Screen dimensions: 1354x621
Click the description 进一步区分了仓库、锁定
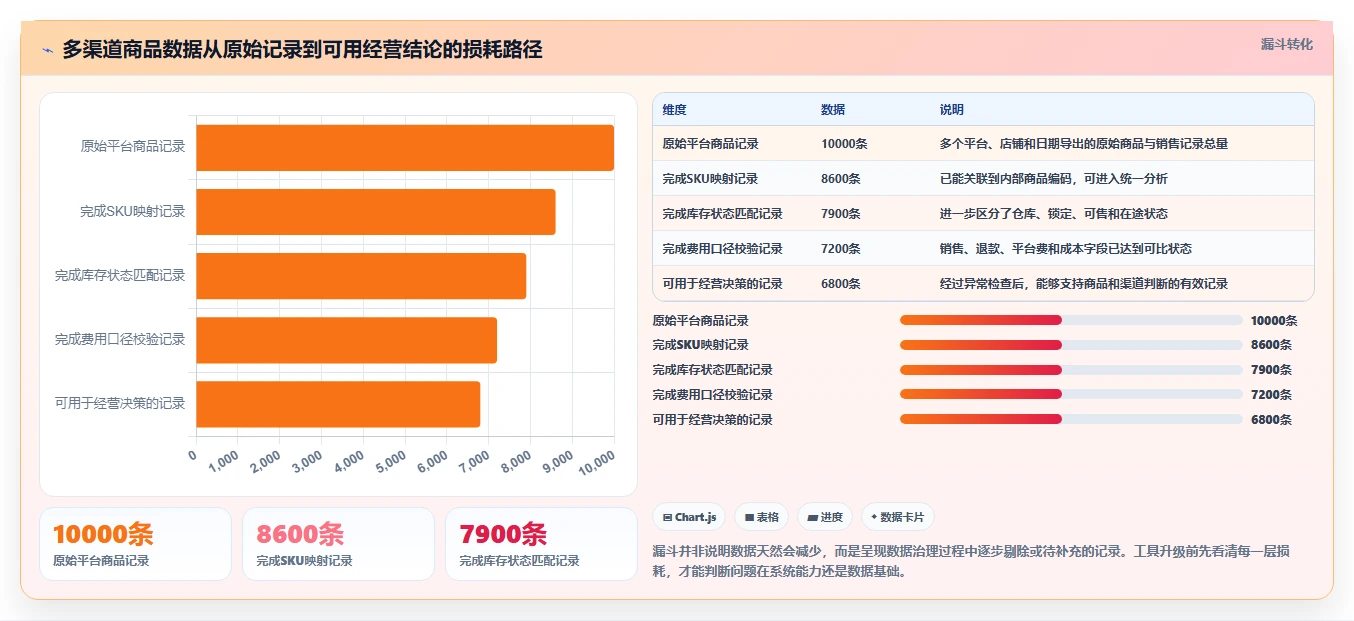tap(1054, 214)
